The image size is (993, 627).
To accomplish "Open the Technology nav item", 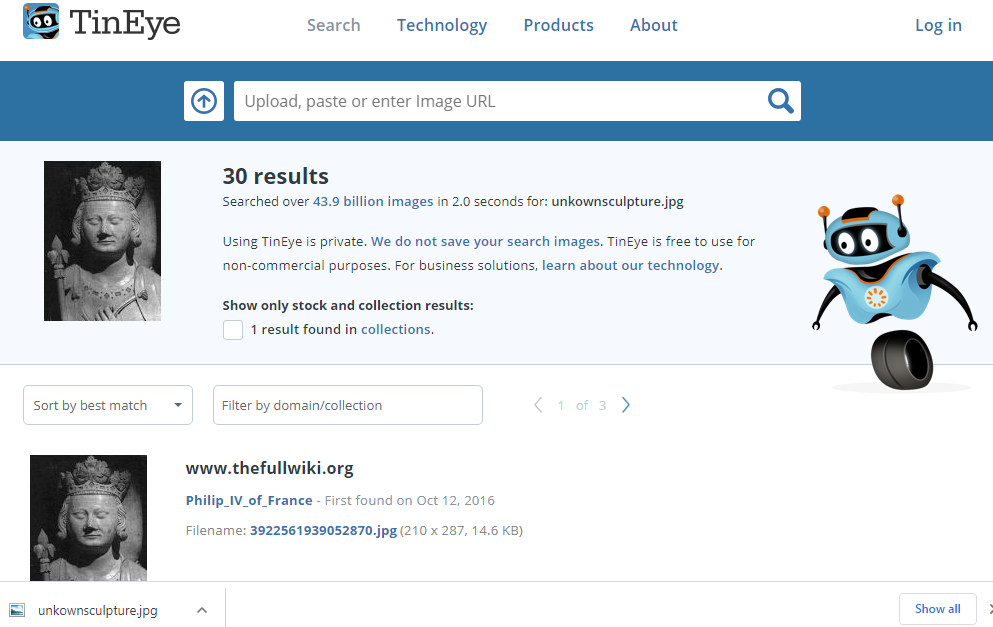I will (x=442, y=25).
